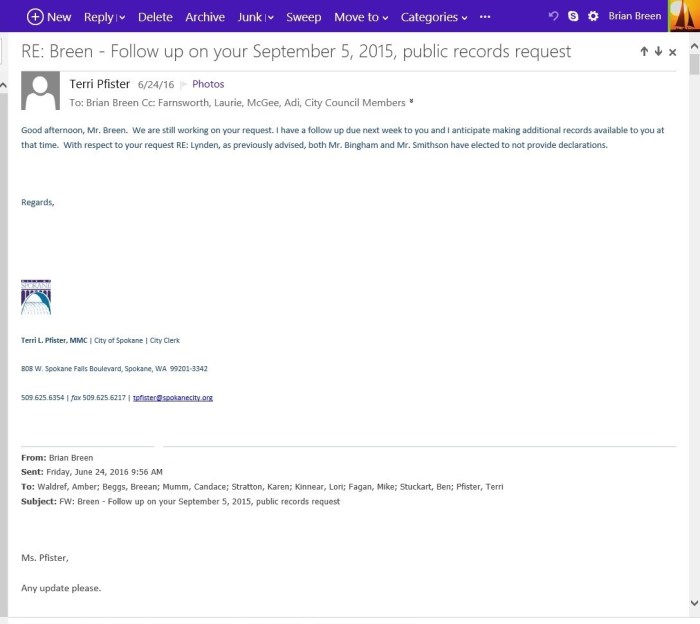Select Sweep in the toolbar
700x624 pixels.
304,17
